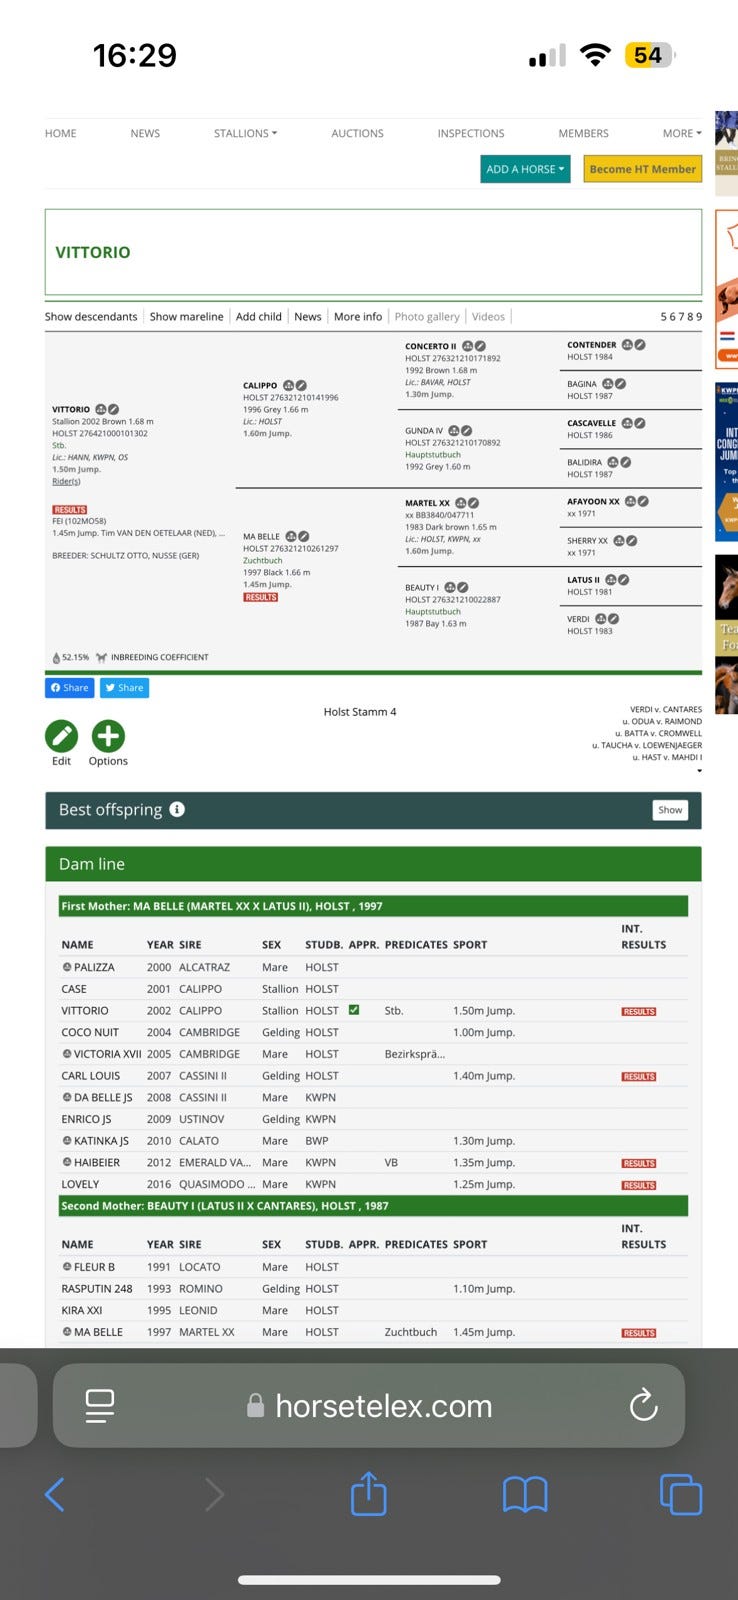Screen dimensions: 738x1600
Task: Click the pedigree icon next to BALIDIRA
Action: pyautogui.click(x=613, y=462)
